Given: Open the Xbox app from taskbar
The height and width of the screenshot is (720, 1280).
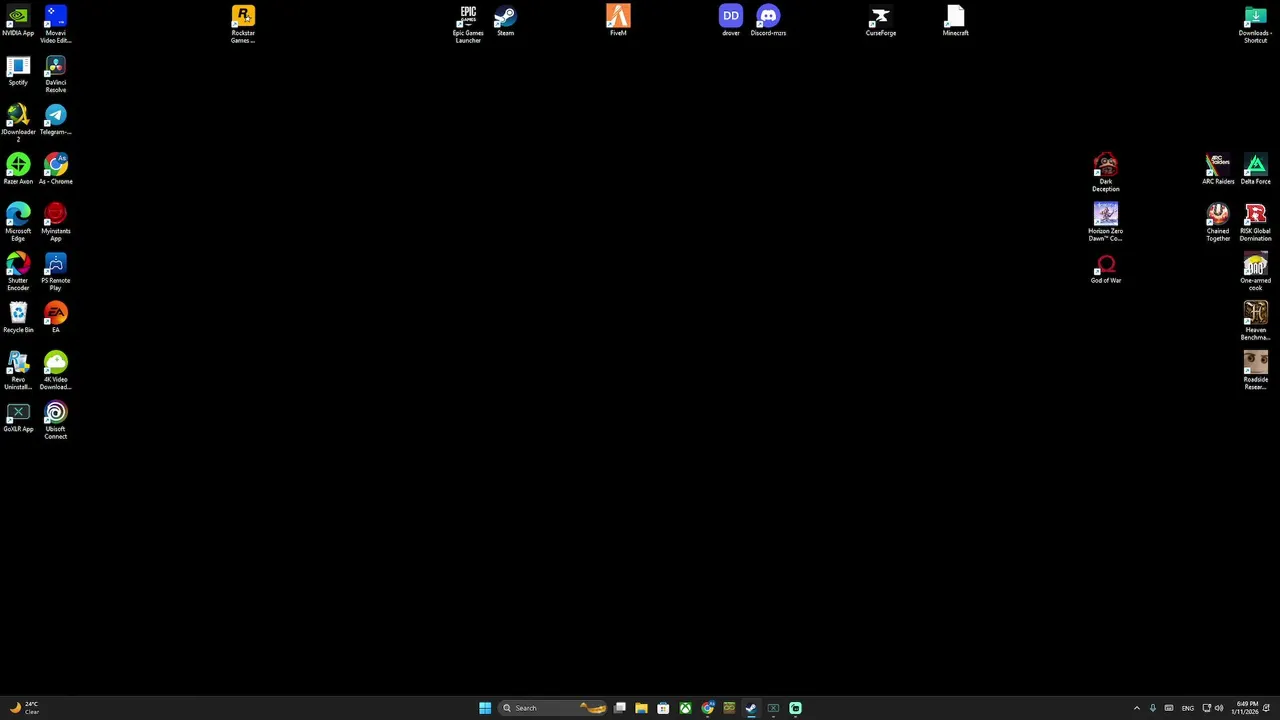Looking at the screenshot, I should [x=685, y=708].
